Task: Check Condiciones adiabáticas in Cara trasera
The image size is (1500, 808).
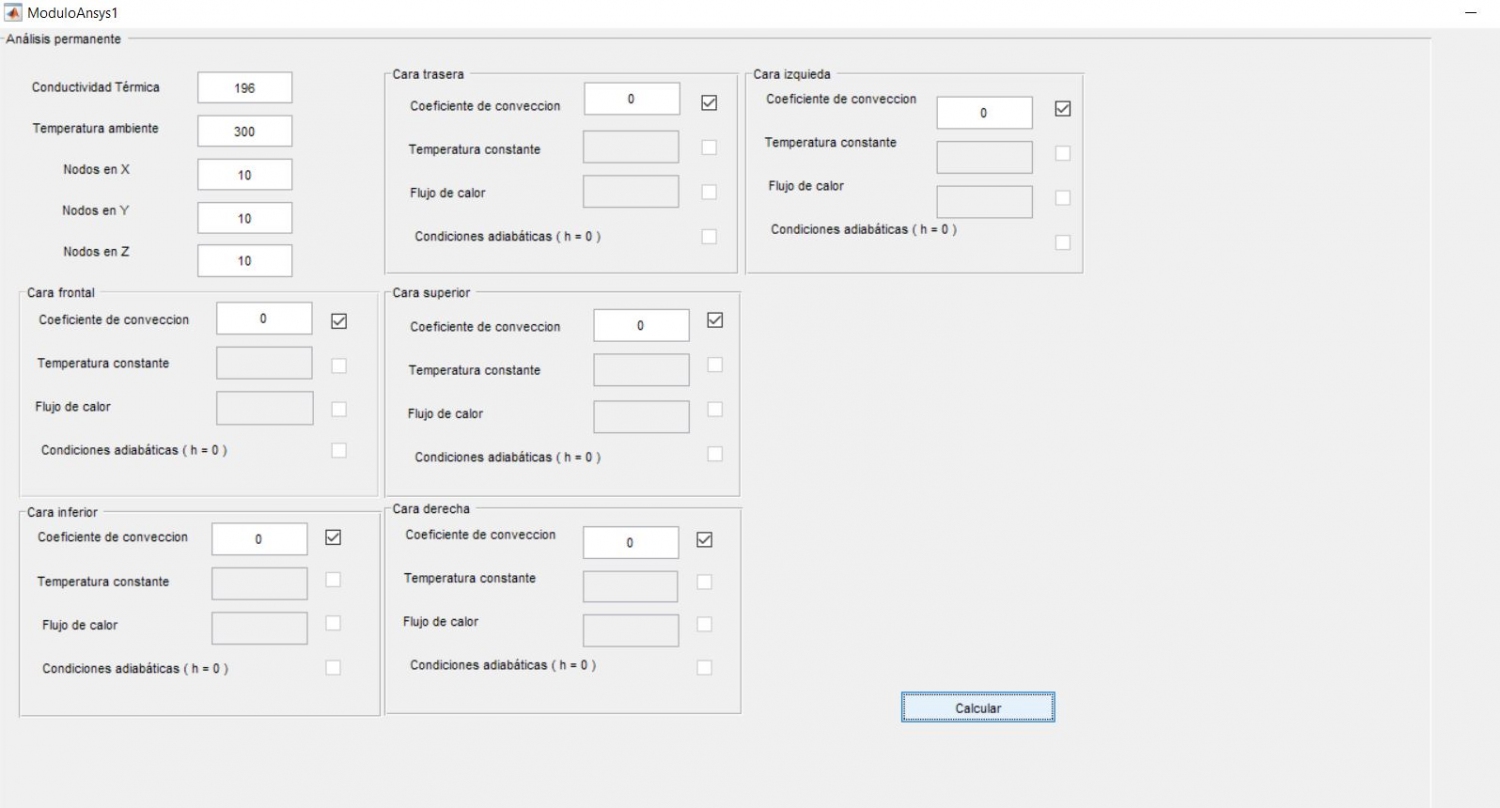Action: (x=709, y=237)
